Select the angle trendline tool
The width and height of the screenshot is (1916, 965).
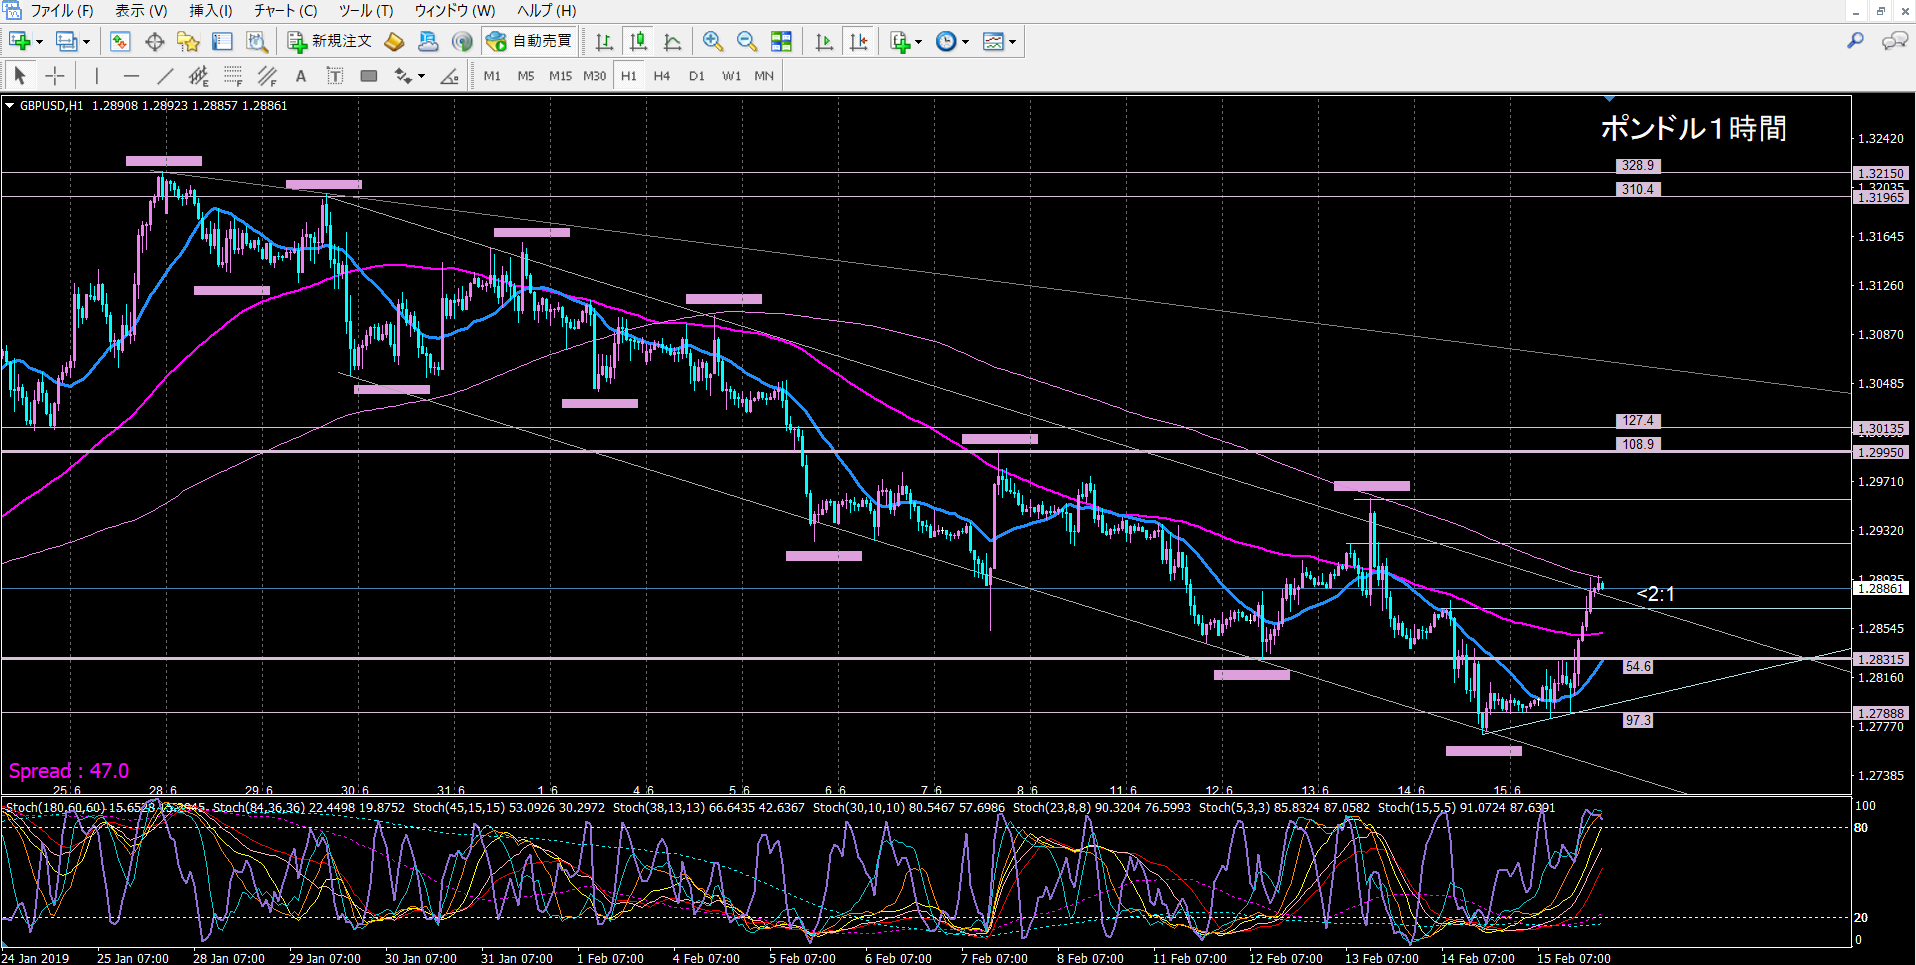point(450,75)
